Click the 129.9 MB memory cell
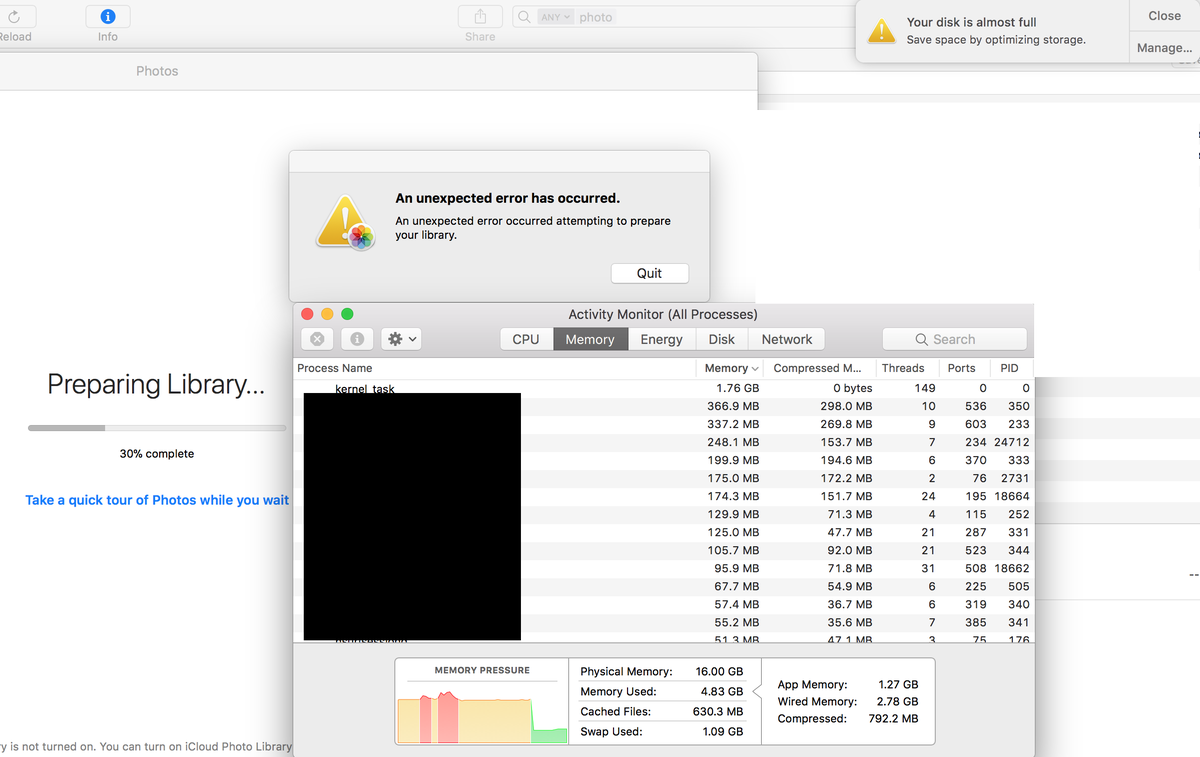This screenshot has width=1200, height=757. pyautogui.click(x=733, y=514)
